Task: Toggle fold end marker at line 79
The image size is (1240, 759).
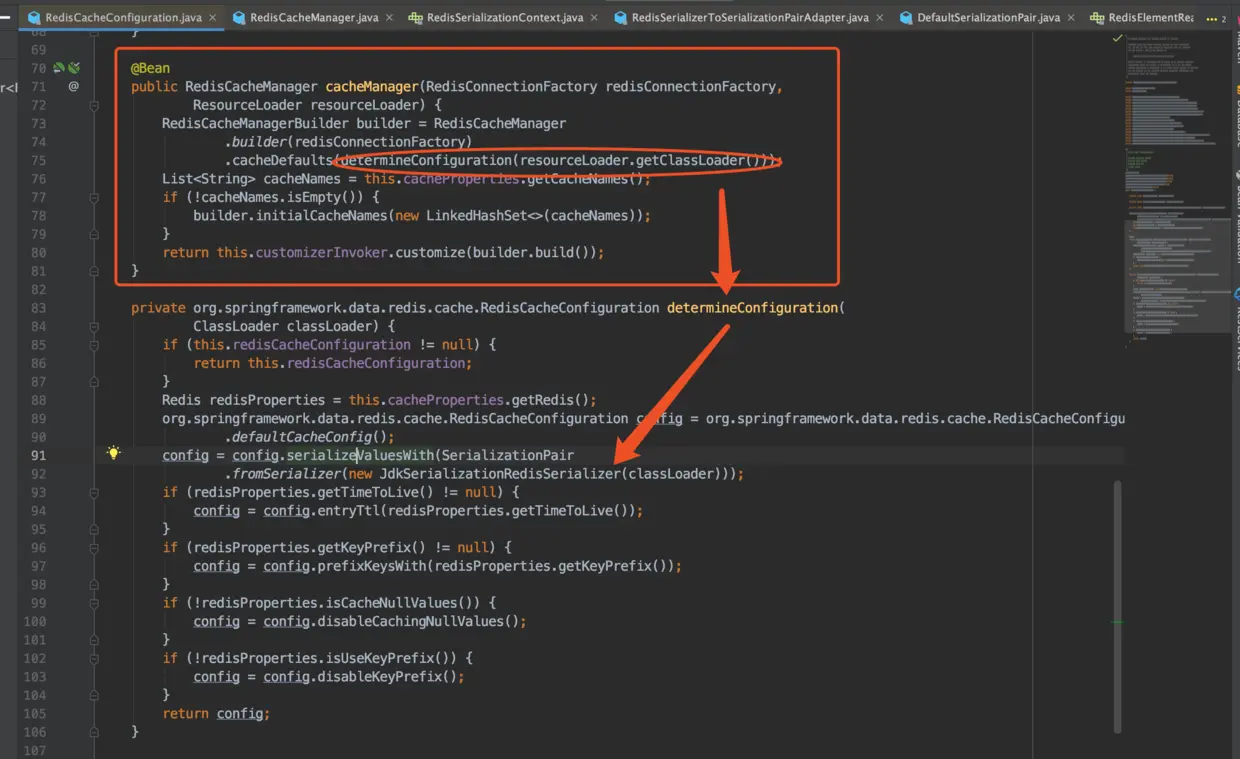Action: tap(94, 234)
